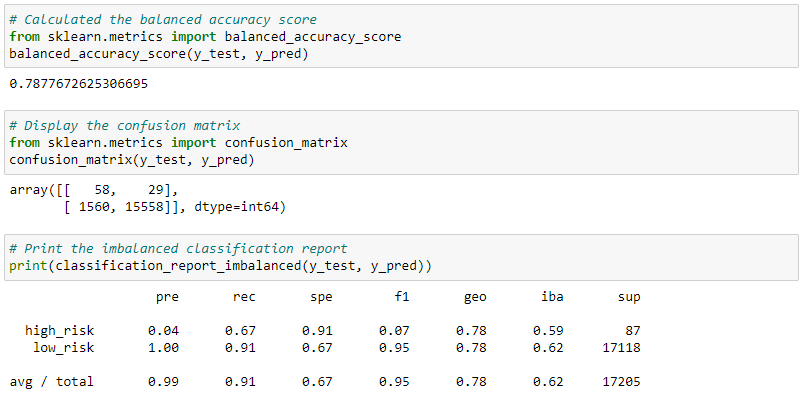Click high_risk support value 87
Viewport: 803px width, 395px height.
633,331
